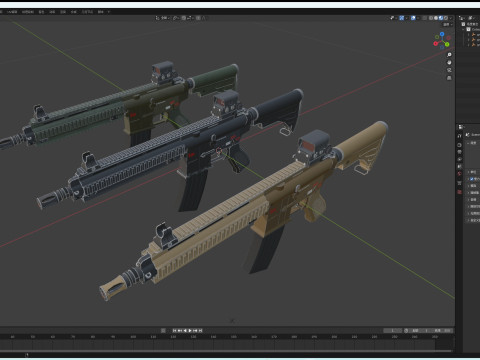
Task: Select material preview shading mode
Action: click(441, 18)
